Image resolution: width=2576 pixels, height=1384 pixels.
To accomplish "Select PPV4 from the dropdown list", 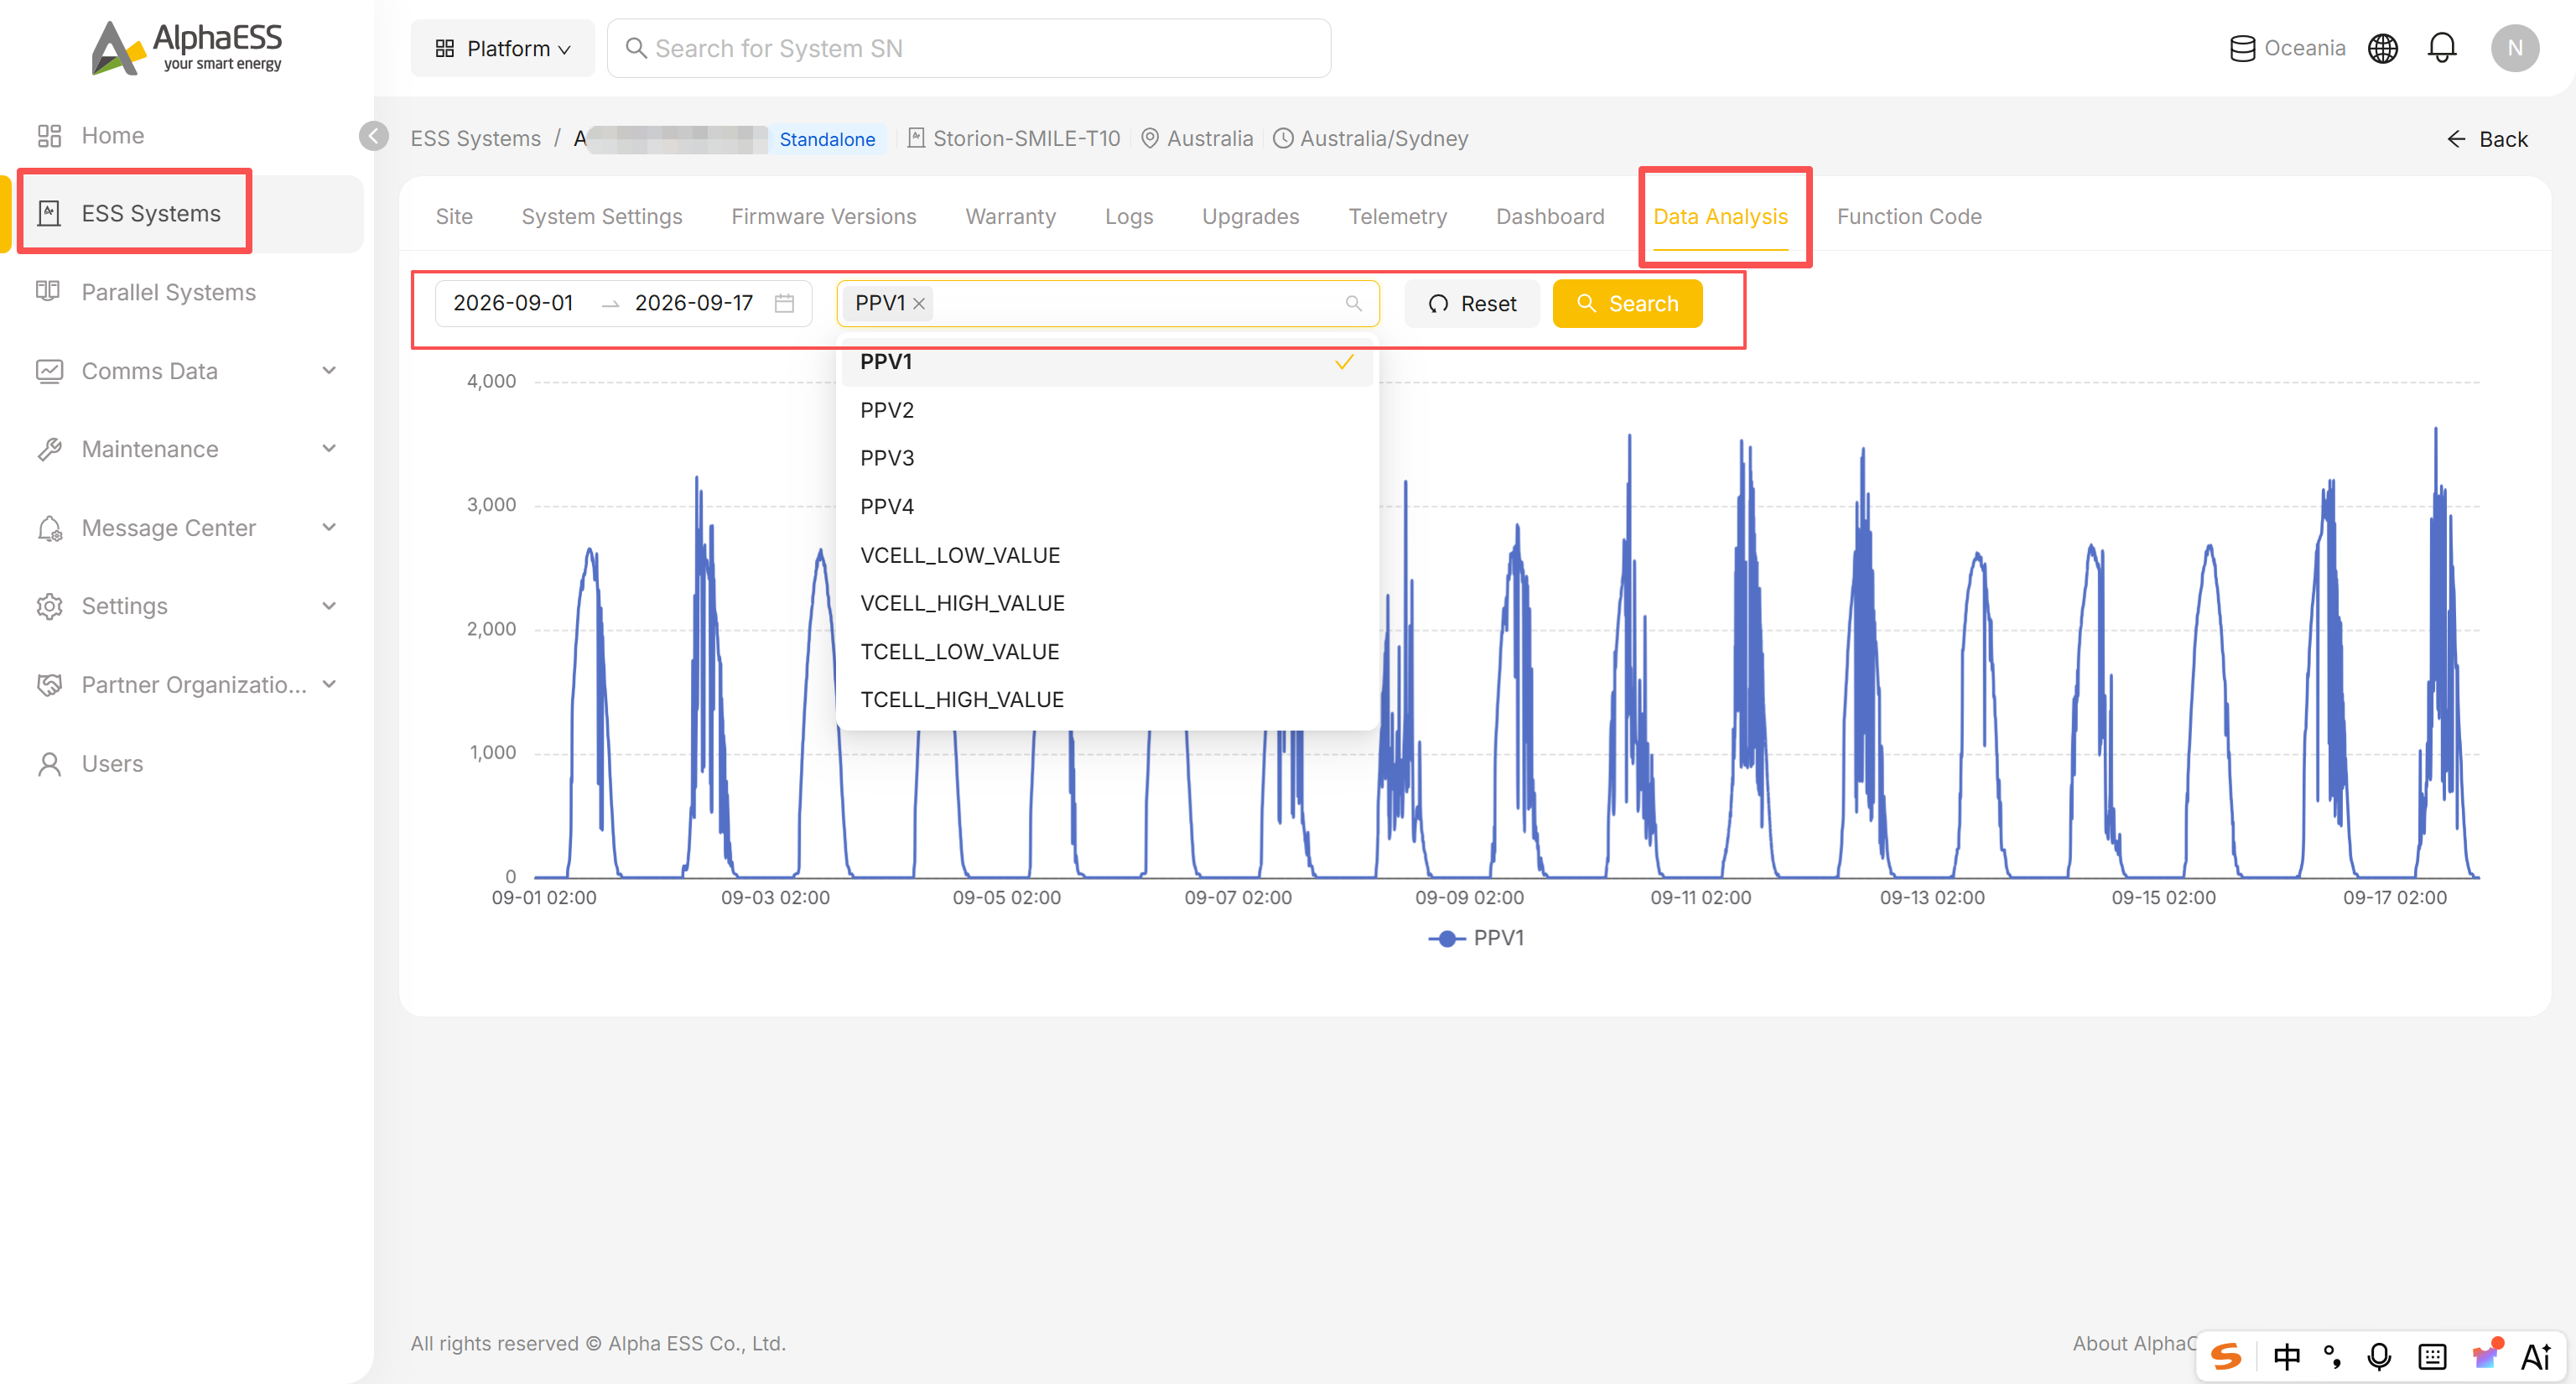I will pyautogui.click(x=1107, y=507).
